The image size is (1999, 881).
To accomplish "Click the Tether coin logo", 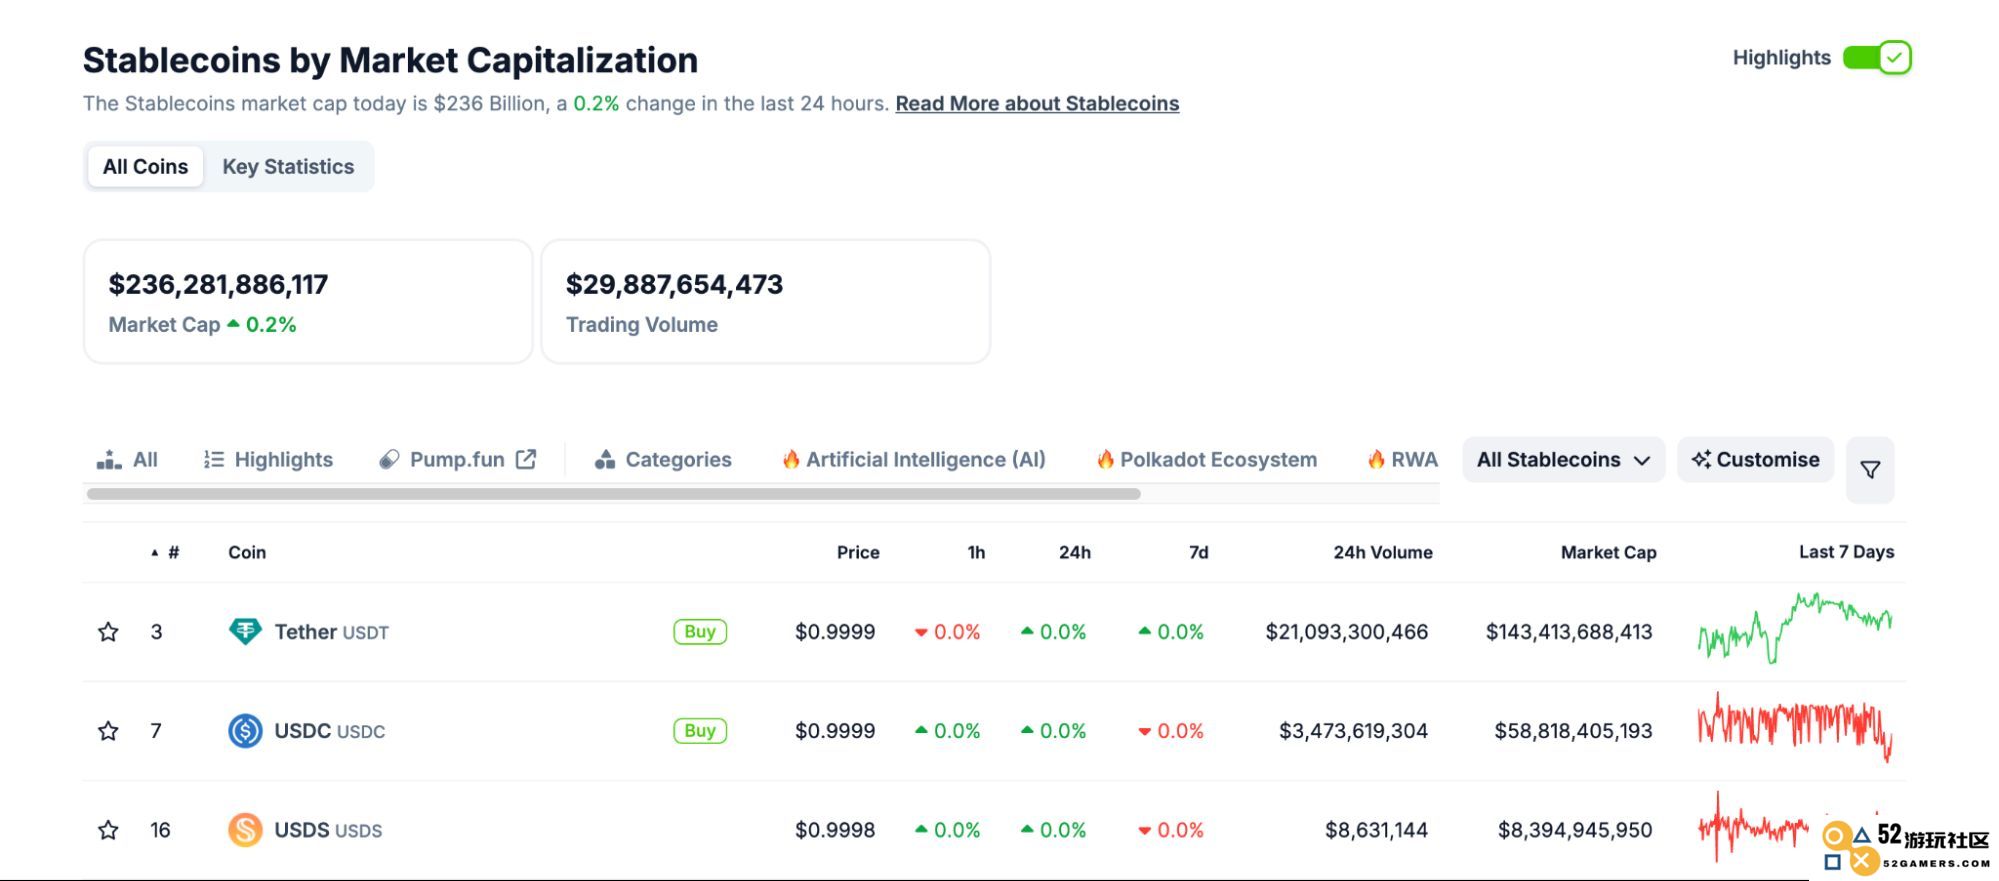I will click(x=245, y=632).
